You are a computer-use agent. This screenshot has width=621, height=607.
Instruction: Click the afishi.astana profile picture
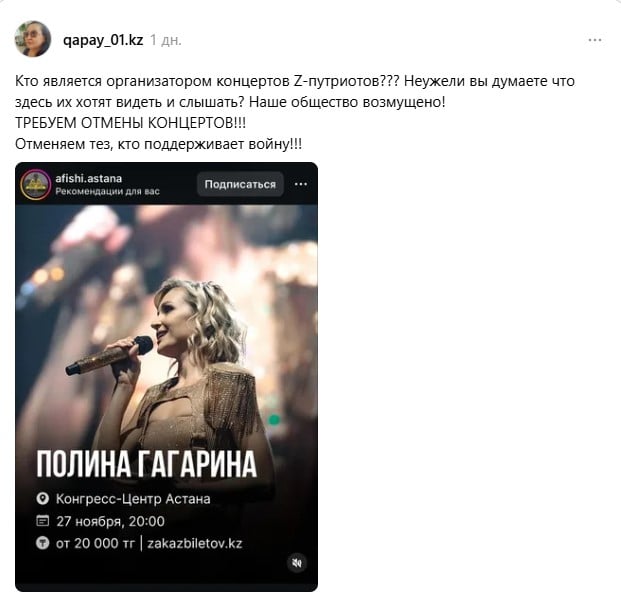(36, 185)
